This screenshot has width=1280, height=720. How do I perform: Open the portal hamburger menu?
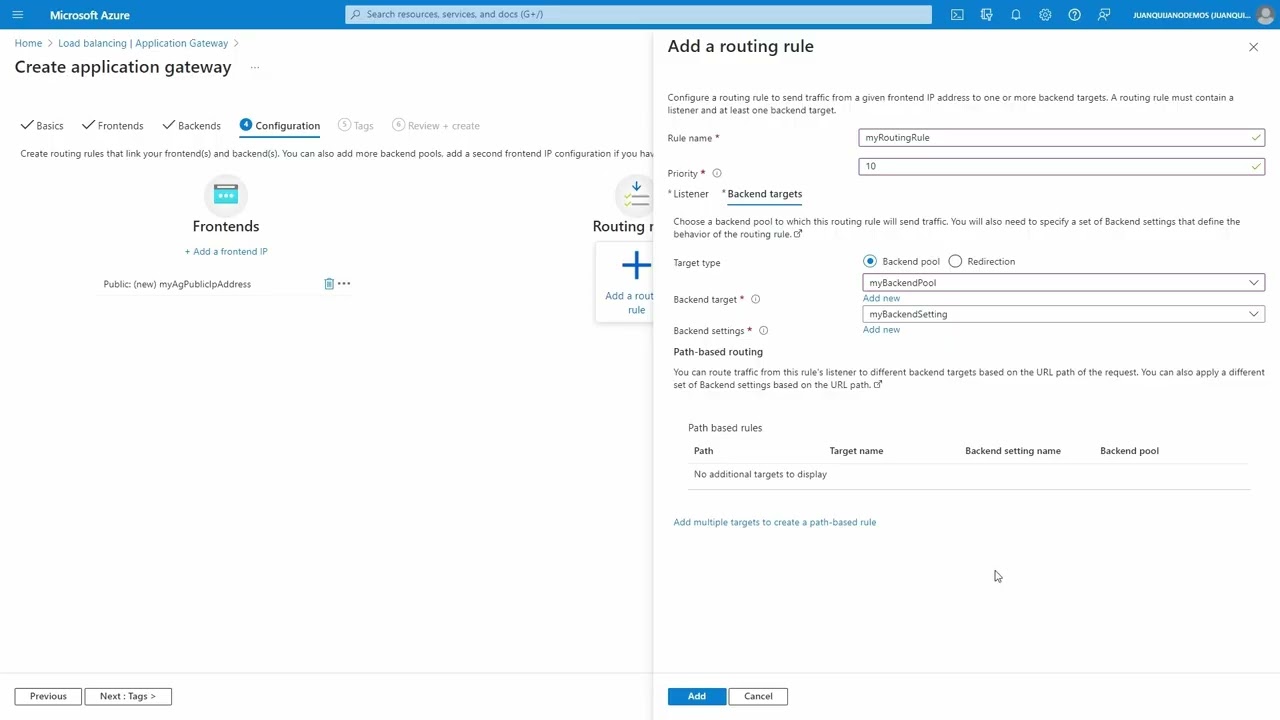click(x=17, y=15)
